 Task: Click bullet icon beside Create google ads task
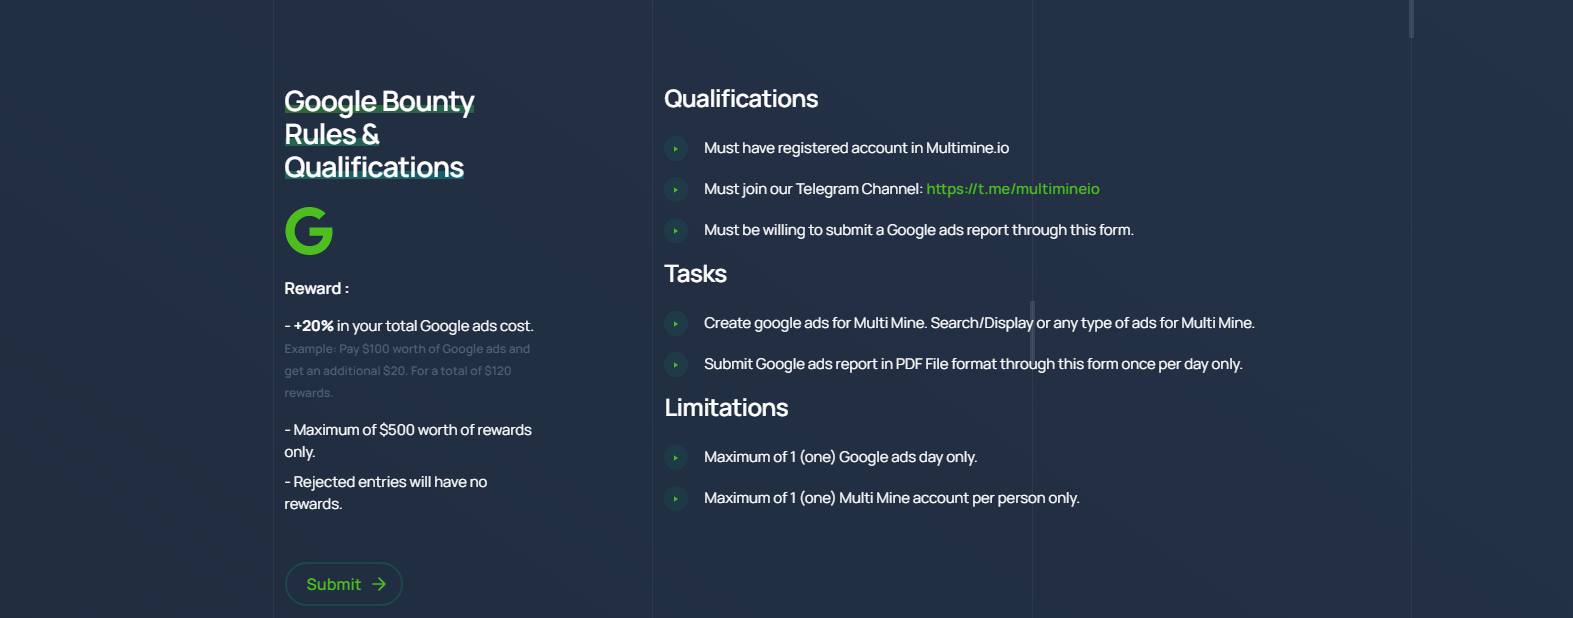point(676,324)
